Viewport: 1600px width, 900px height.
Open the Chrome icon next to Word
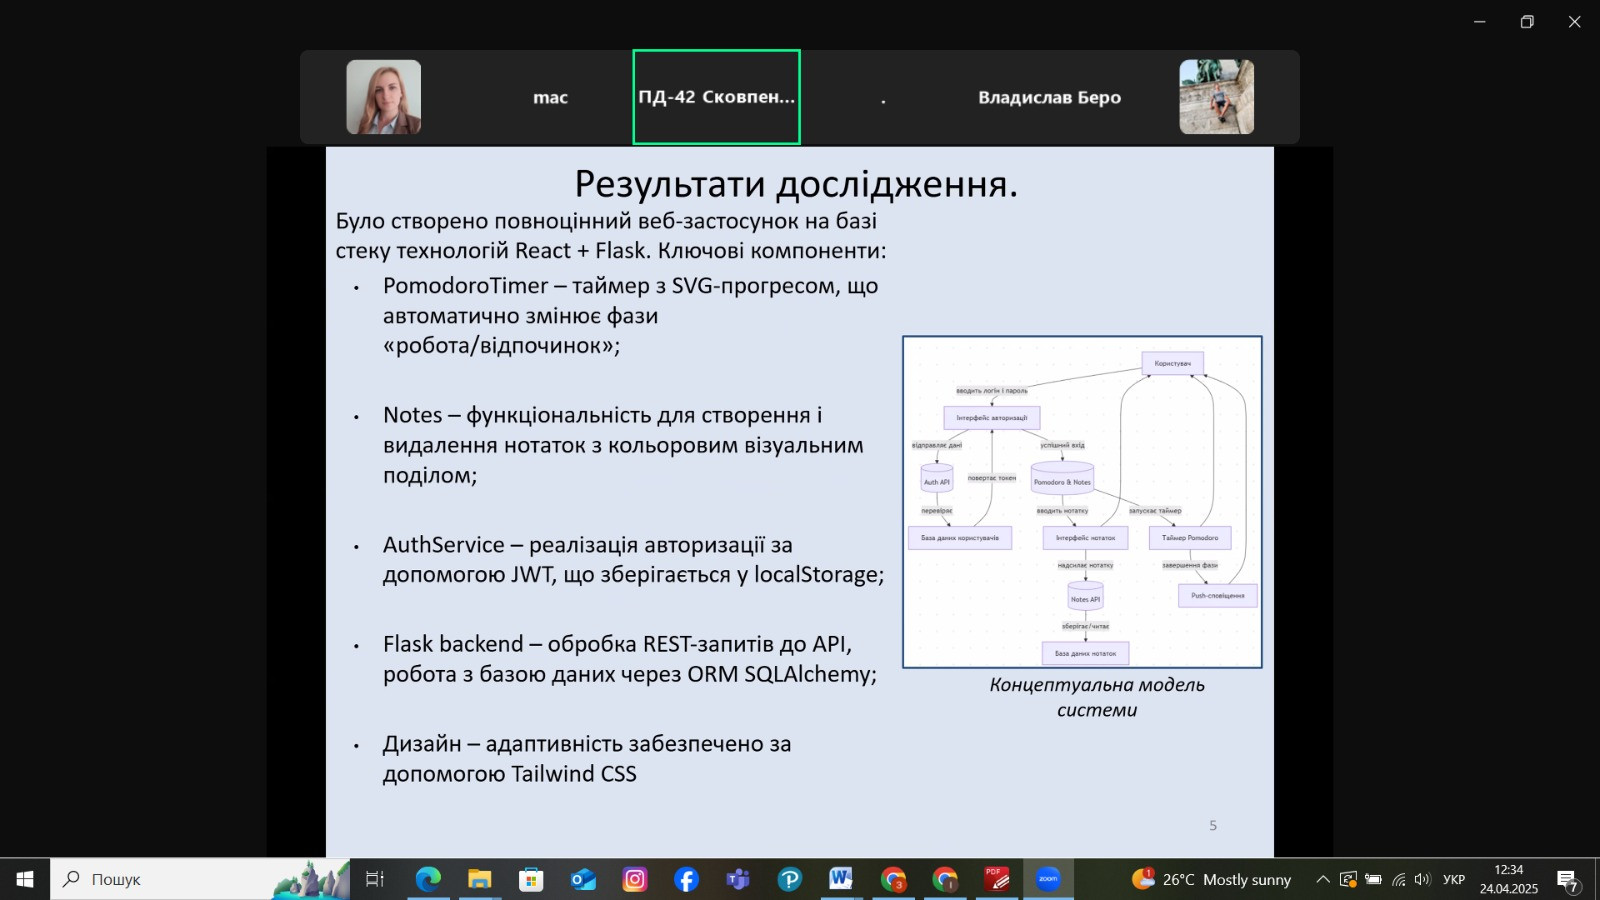(x=893, y=879)
